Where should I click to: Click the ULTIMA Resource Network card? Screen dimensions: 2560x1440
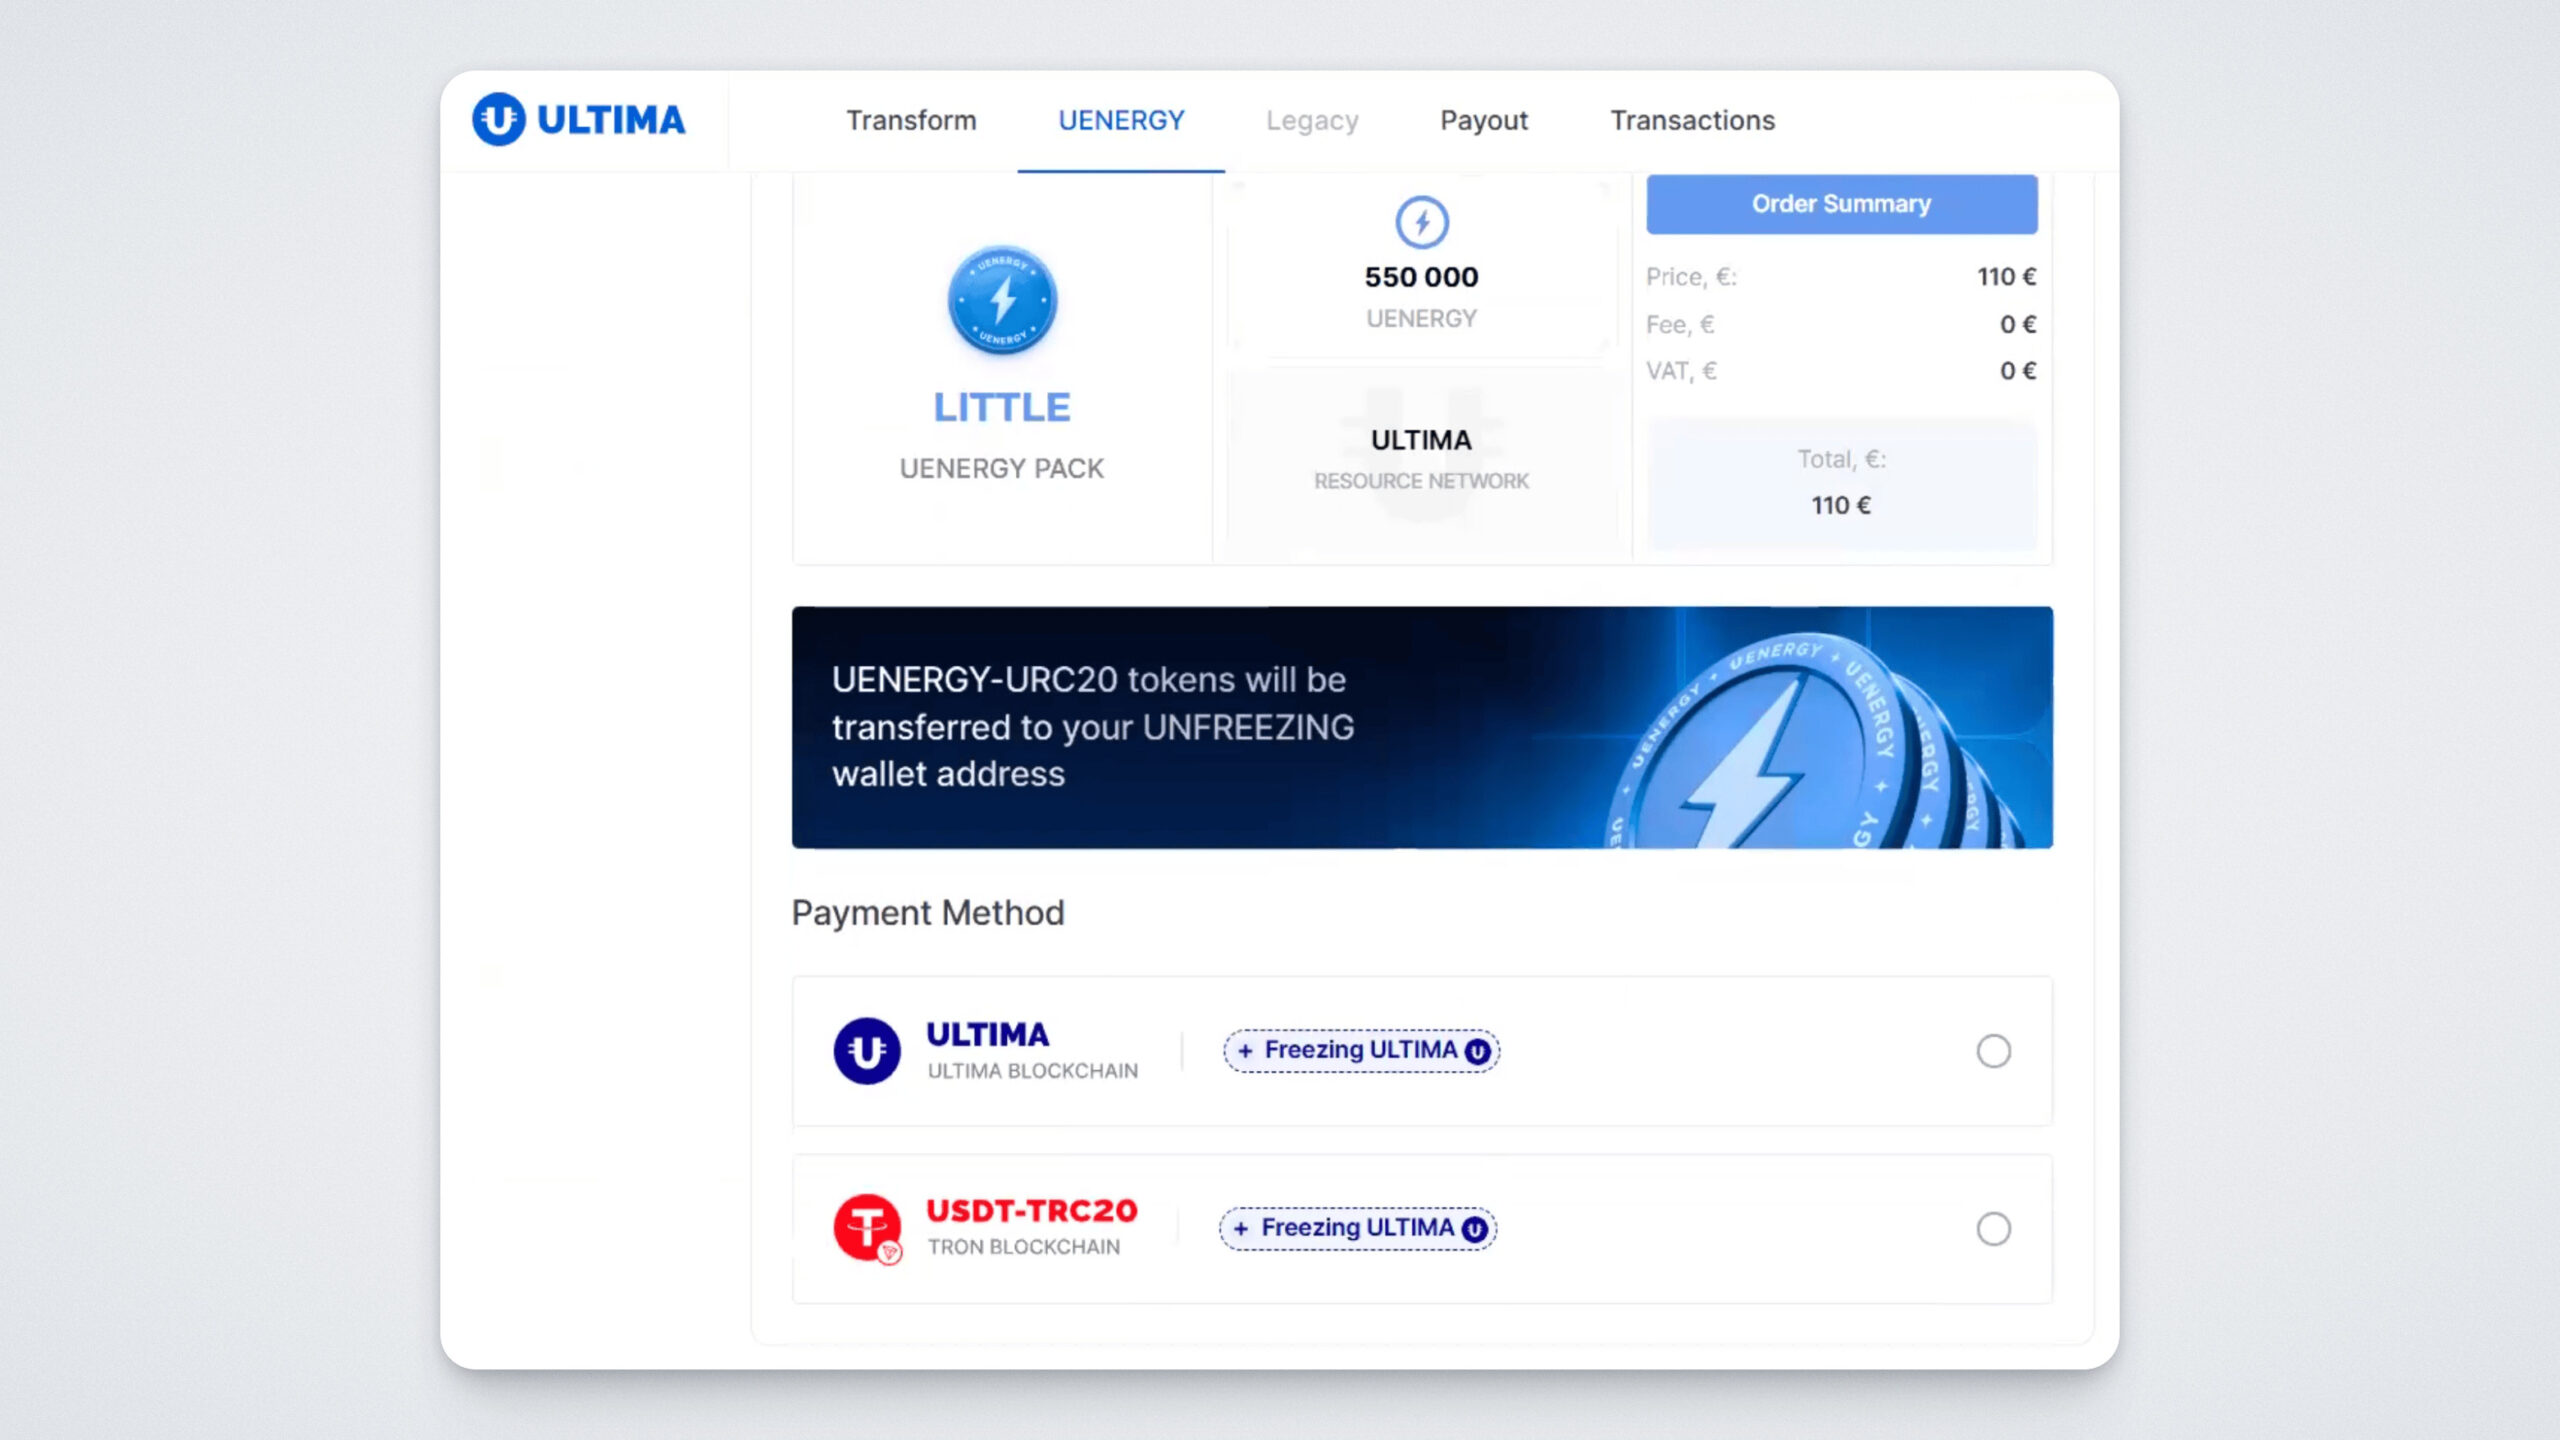1421,460
